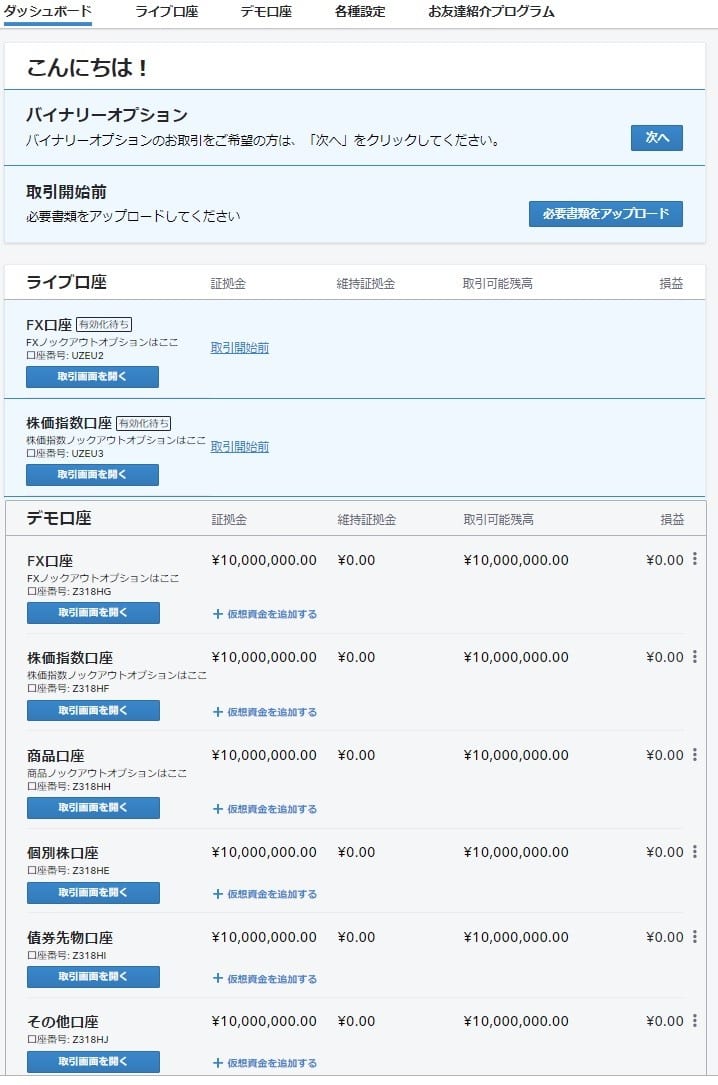The height and width of the screenshot is (1085, 718).
Task: Switch to the ライブ口座 tab
Action: coord(166,12)
